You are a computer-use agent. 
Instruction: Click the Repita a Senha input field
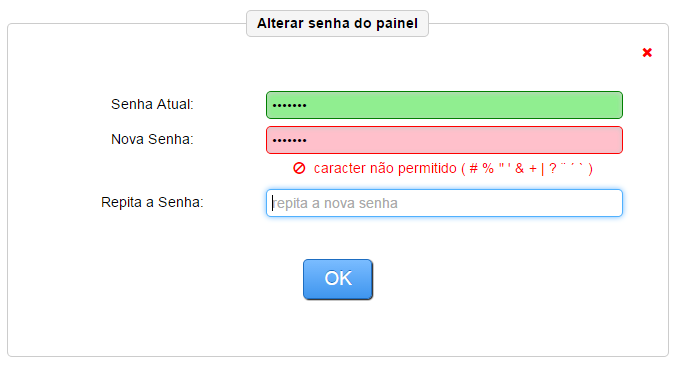pos(444,203)
